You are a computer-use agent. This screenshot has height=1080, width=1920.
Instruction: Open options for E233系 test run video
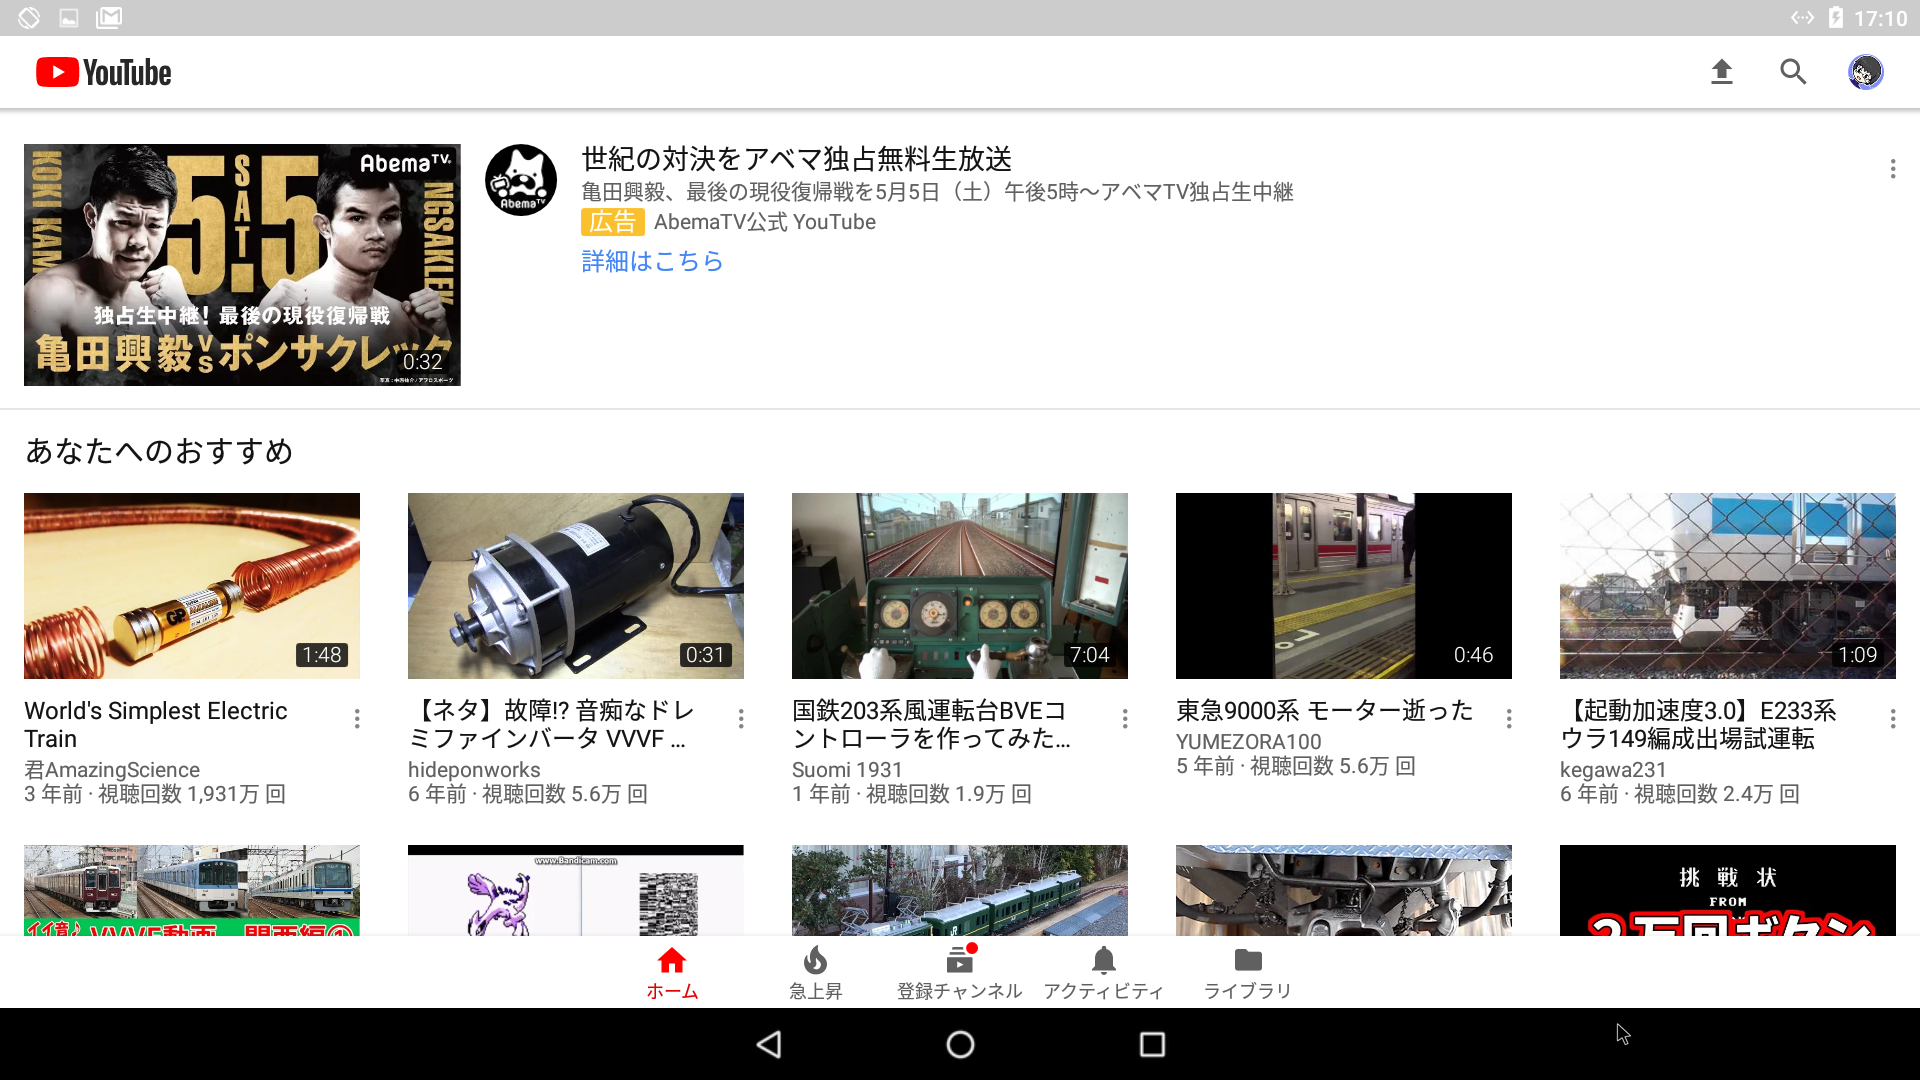(1892, 718)
